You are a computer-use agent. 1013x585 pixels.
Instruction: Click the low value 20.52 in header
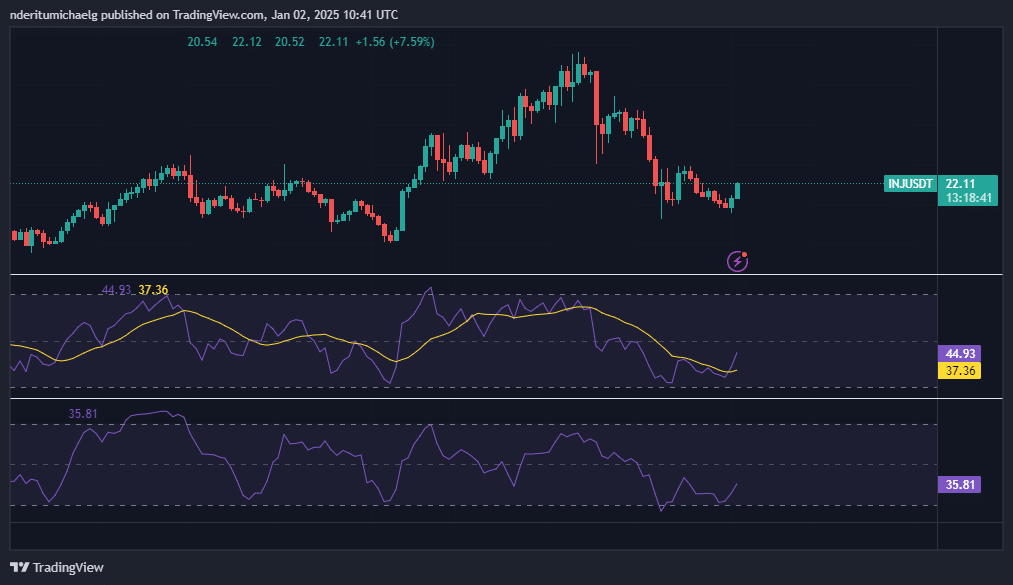tap(290, 42)
